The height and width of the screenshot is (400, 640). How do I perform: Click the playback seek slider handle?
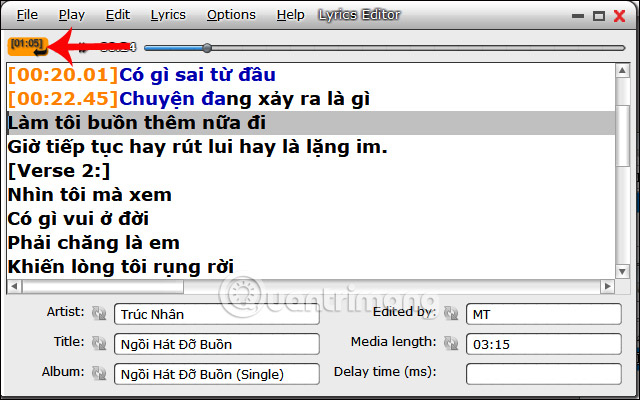pyautogui.click(x=207, y=48)
